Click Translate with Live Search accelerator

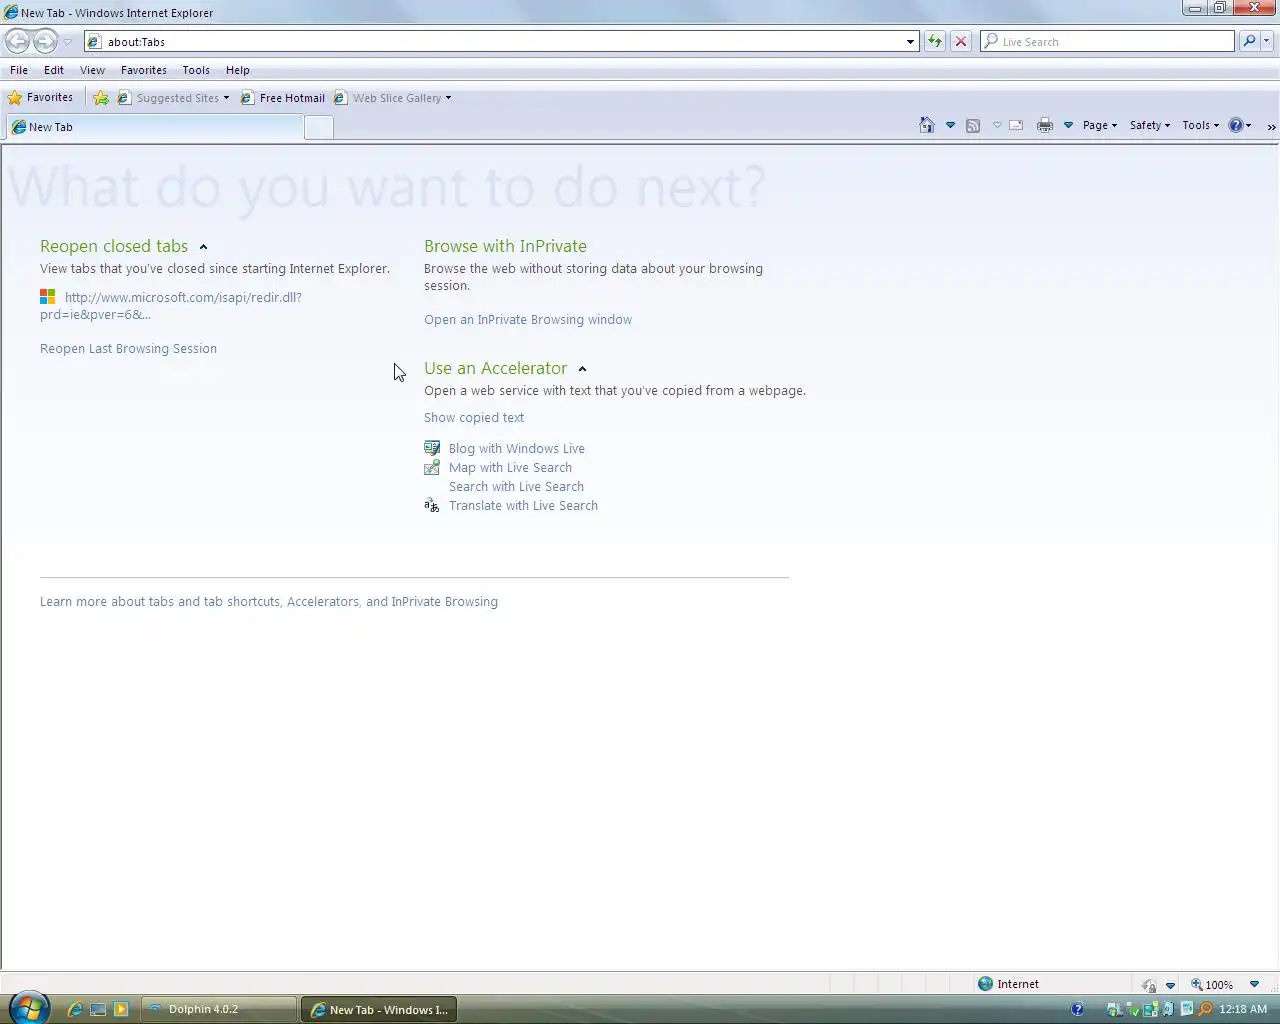click(x=523, y=505)
